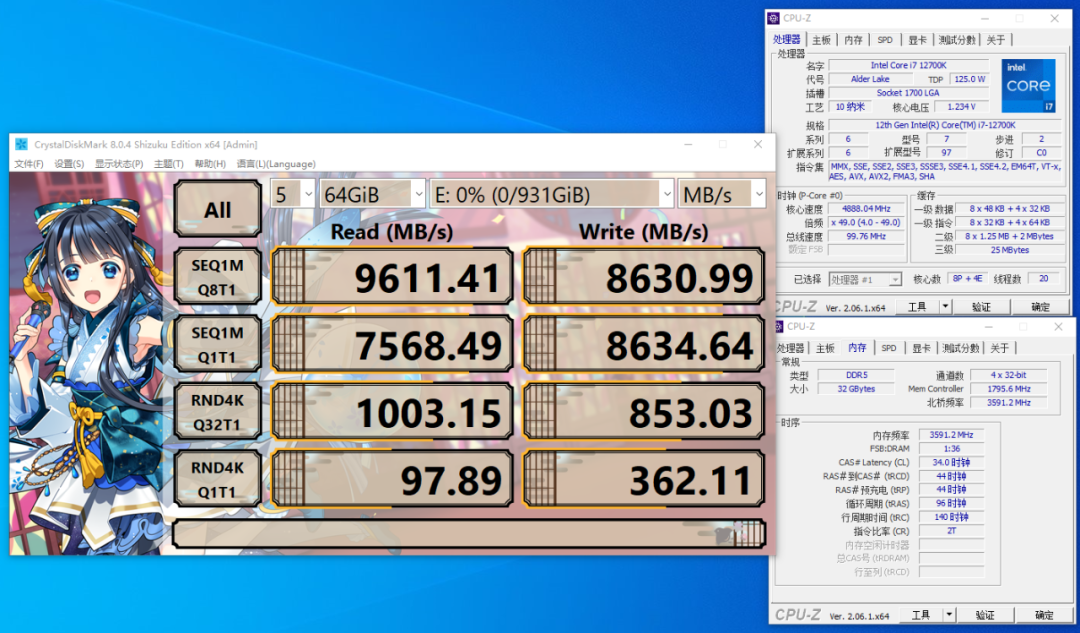Start the RND4K Q32T1 test
The image size is (1080, 633).
click(218, 410)
